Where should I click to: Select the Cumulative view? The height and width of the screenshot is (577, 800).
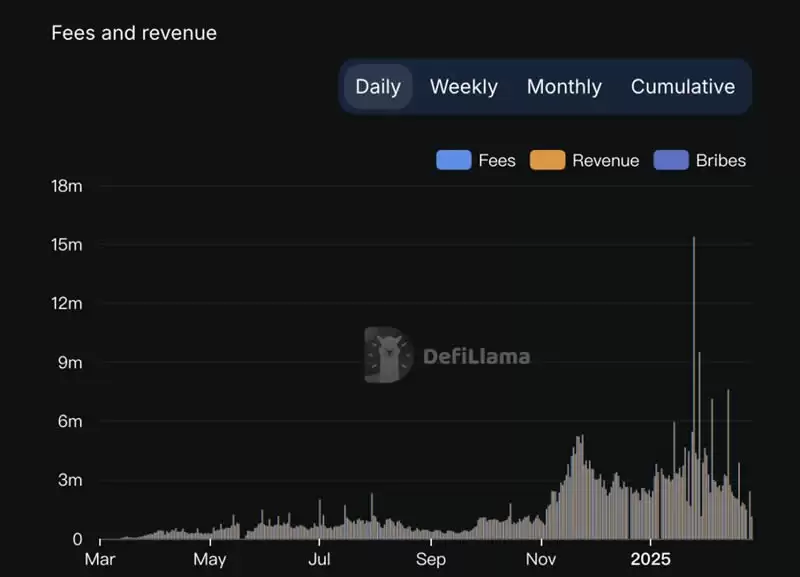coord(683,87)
